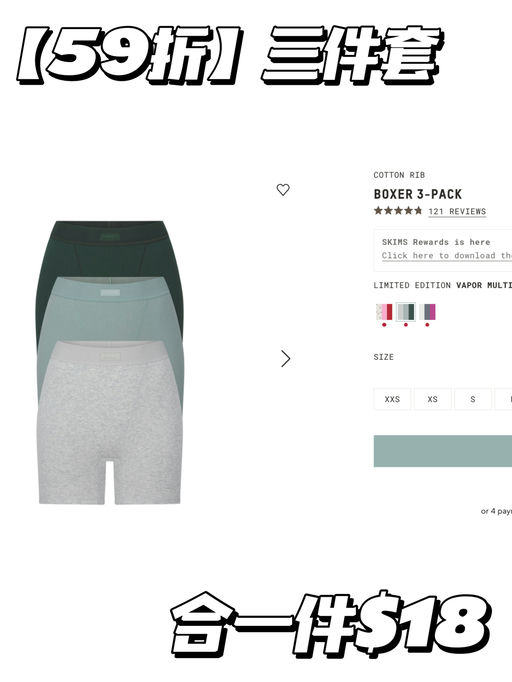Select size S

473,399
